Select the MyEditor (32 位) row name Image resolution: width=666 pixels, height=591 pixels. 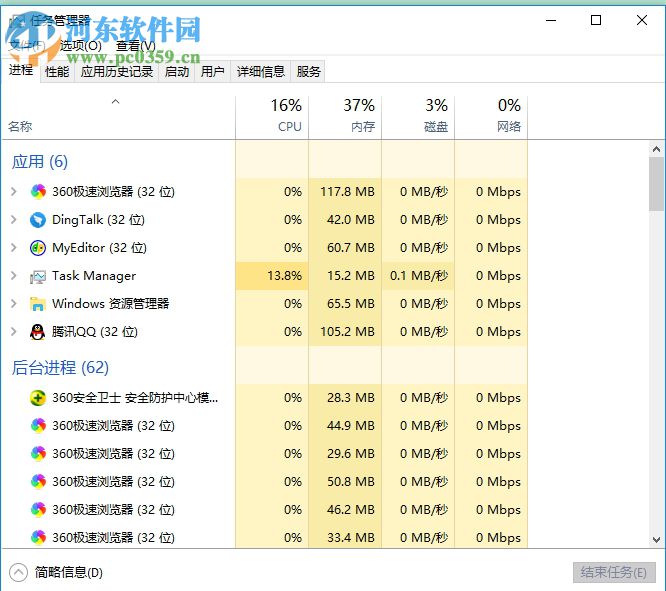(99, 248)
